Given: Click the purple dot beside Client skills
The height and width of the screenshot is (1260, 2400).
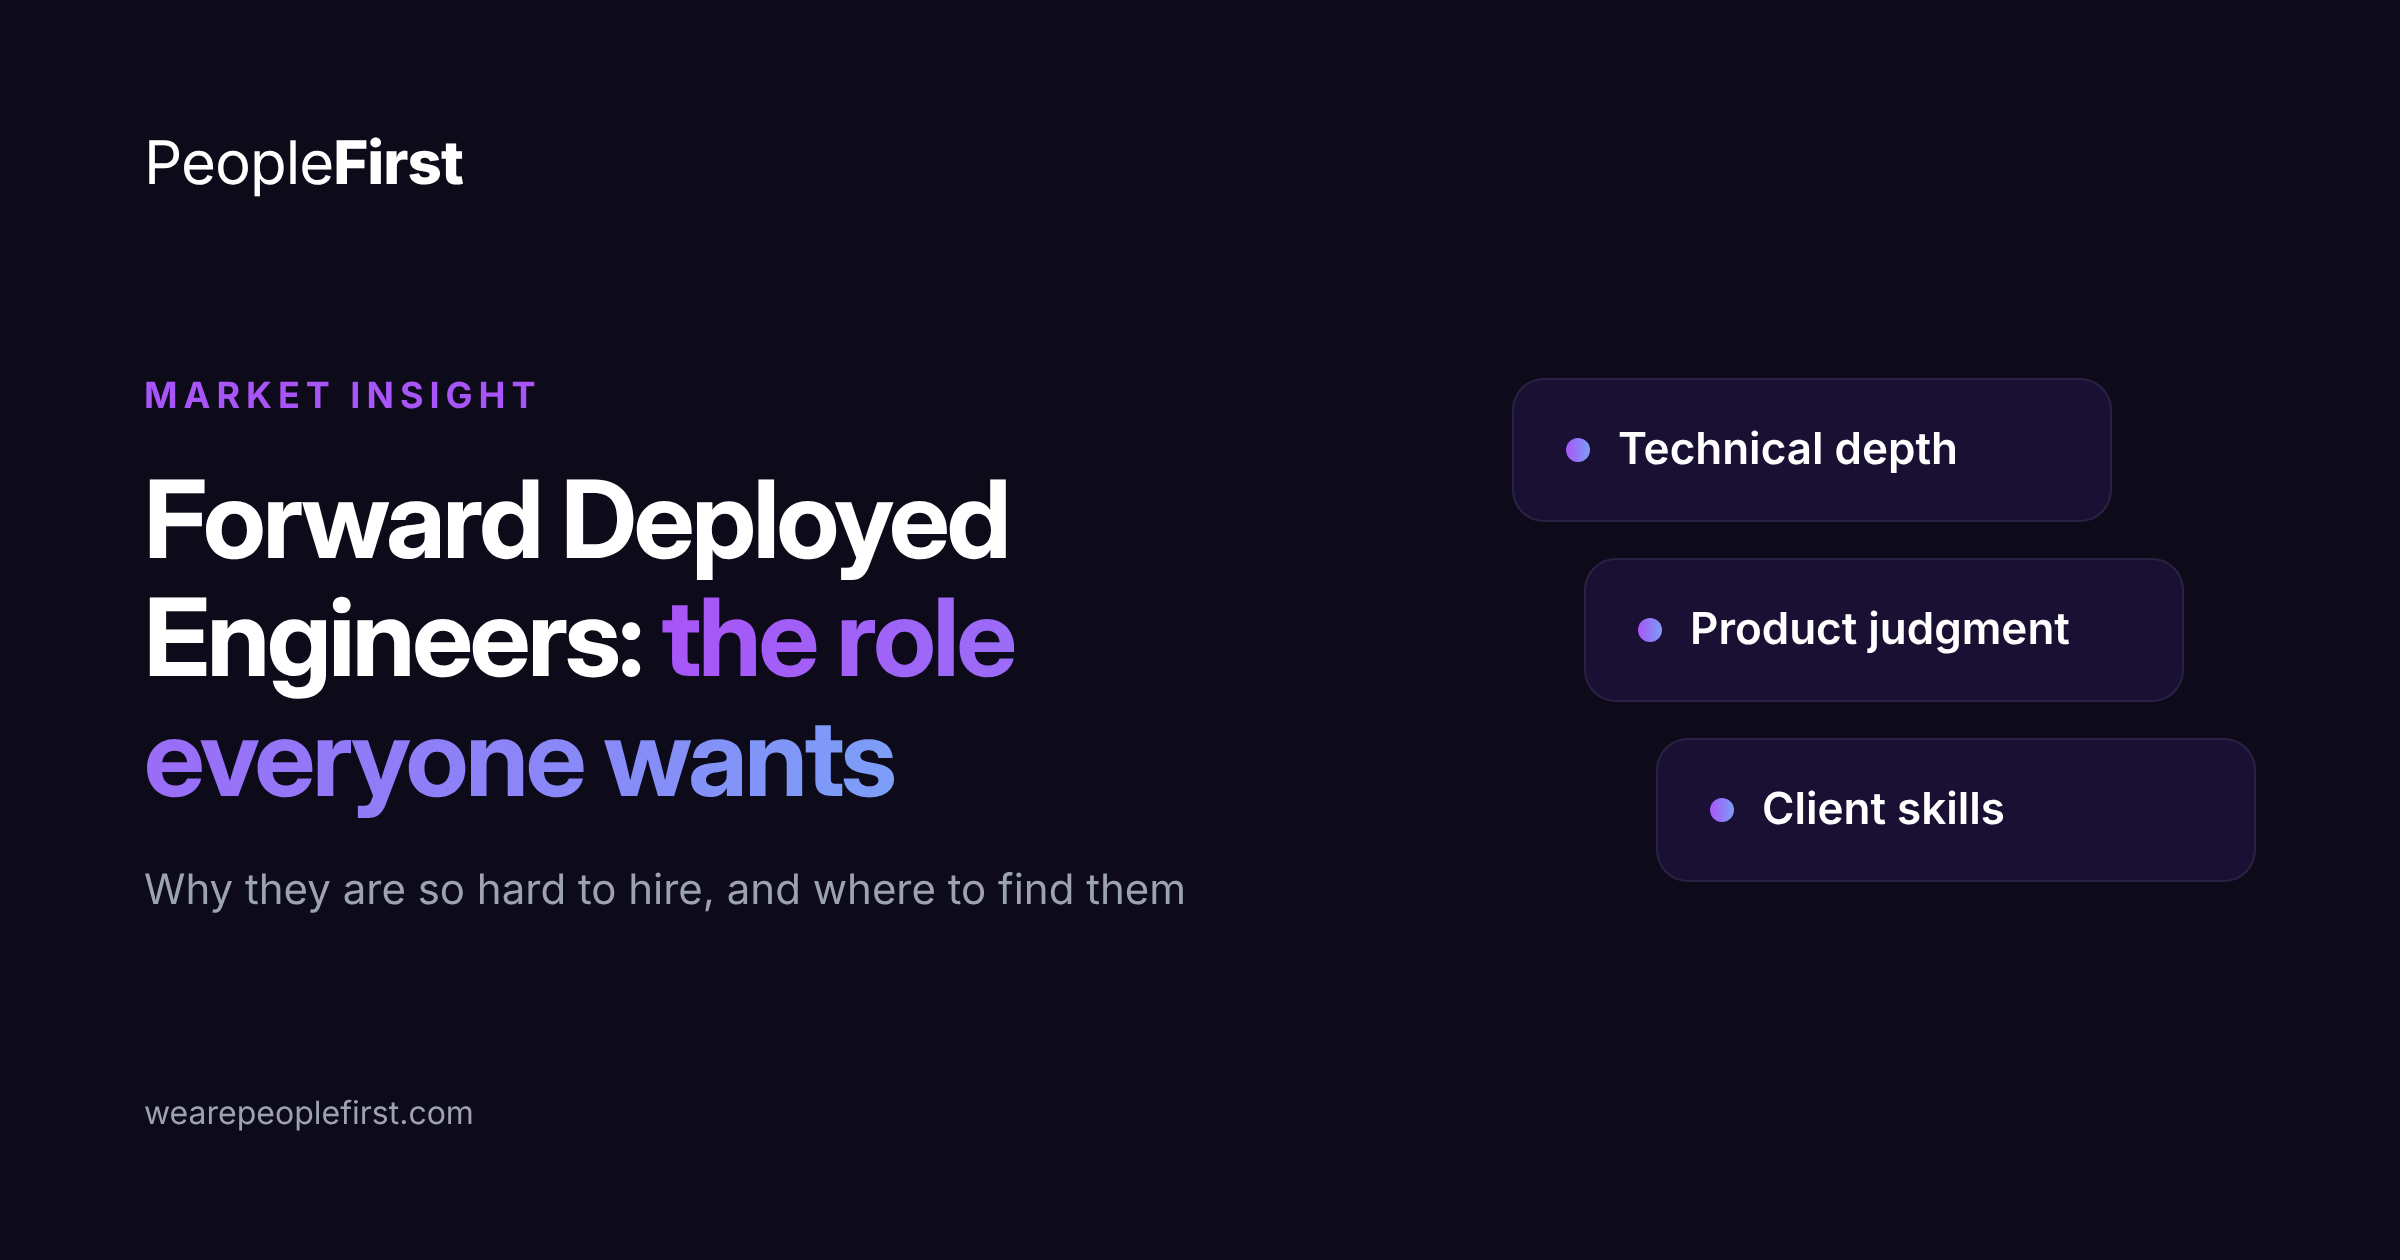Looking at the screenshot, I should click(1722, 810).
